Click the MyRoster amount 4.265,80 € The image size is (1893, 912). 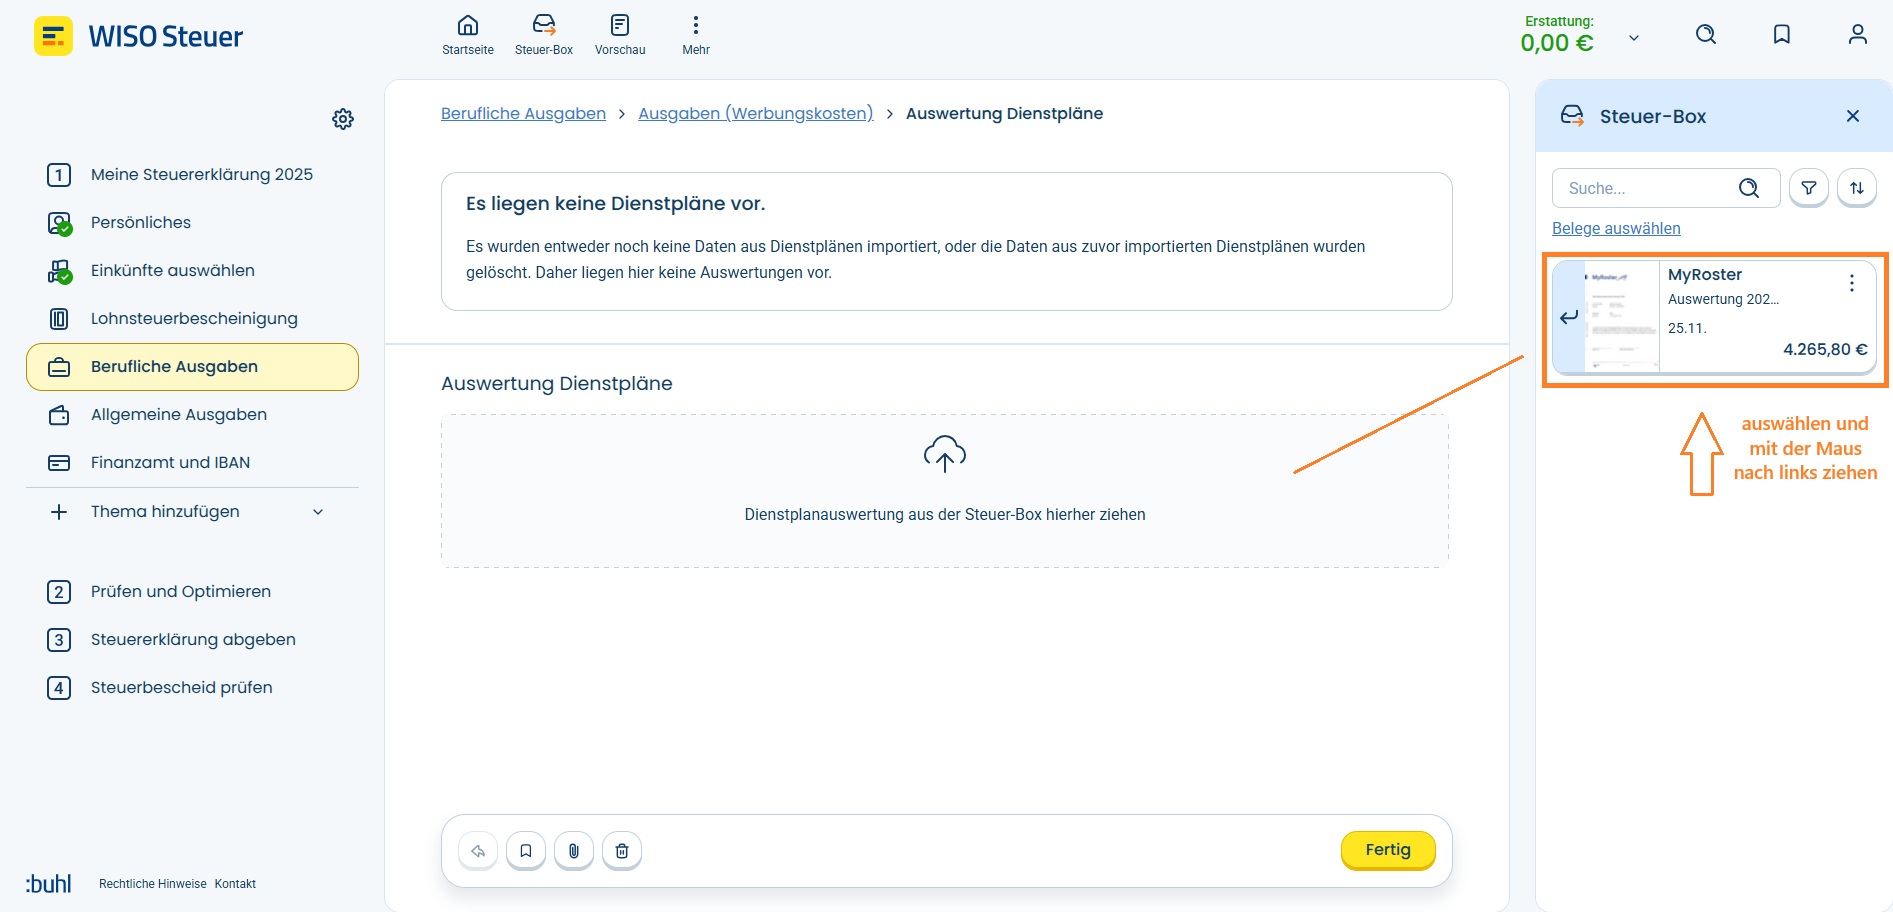[1825, 350]
